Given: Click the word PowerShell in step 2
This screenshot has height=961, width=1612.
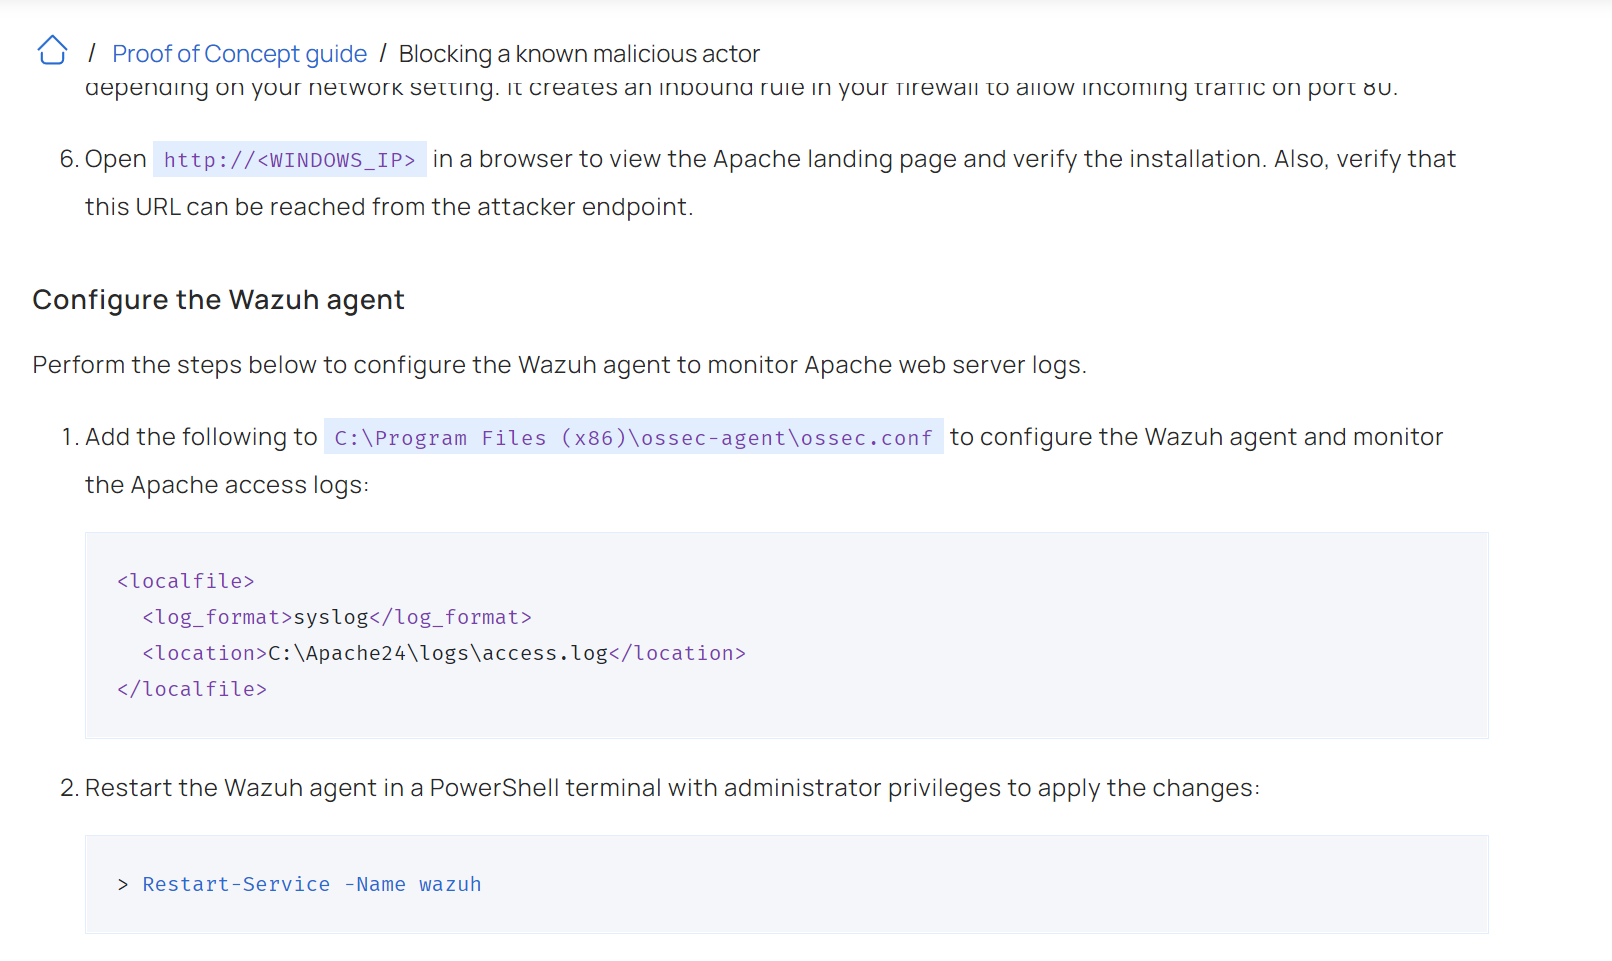Looking at the screenshot, I should click(493, 788).
